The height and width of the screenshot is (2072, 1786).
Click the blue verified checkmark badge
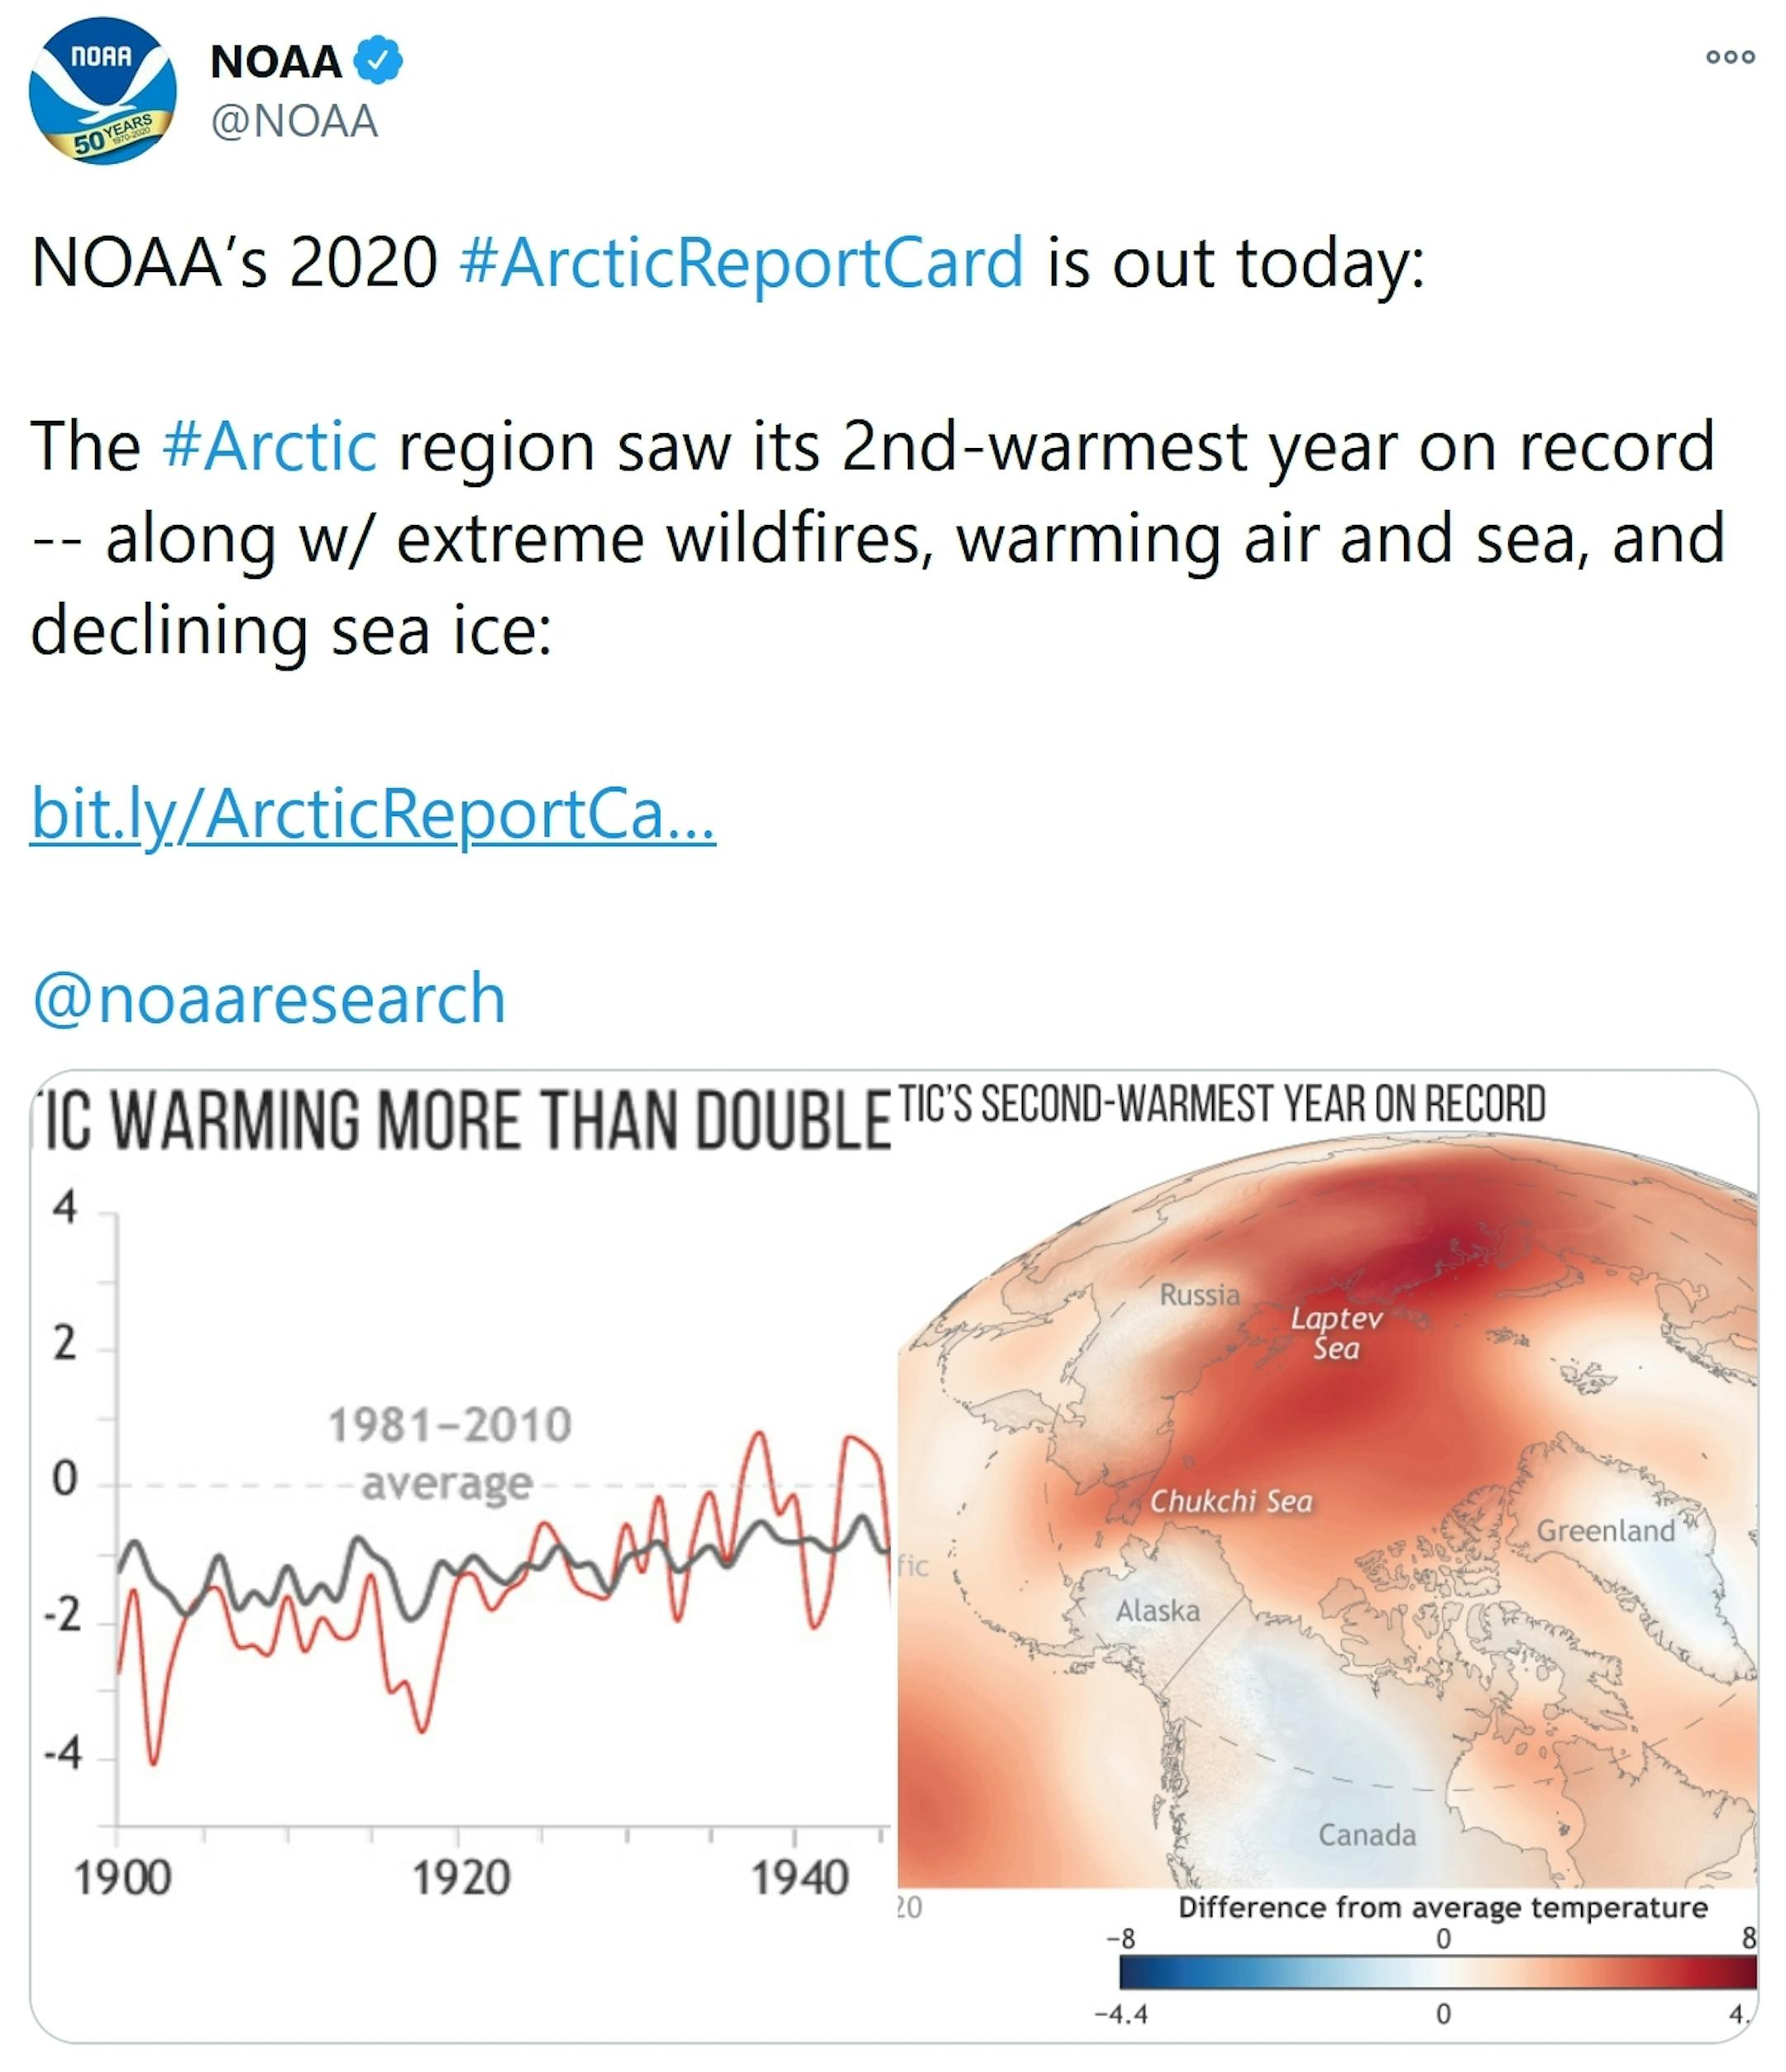click(379, 61)
